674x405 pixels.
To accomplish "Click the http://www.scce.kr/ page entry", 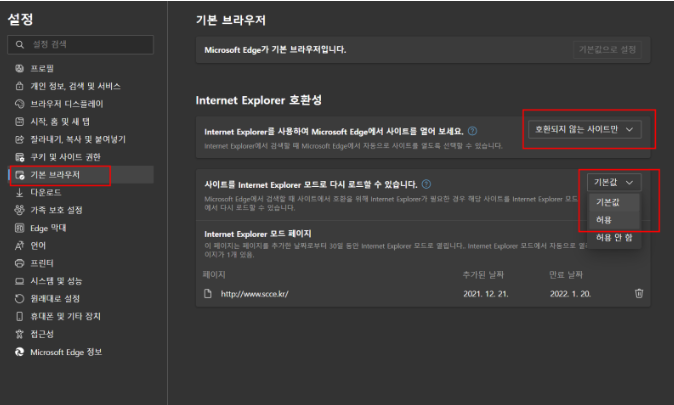I will (254, 294).
